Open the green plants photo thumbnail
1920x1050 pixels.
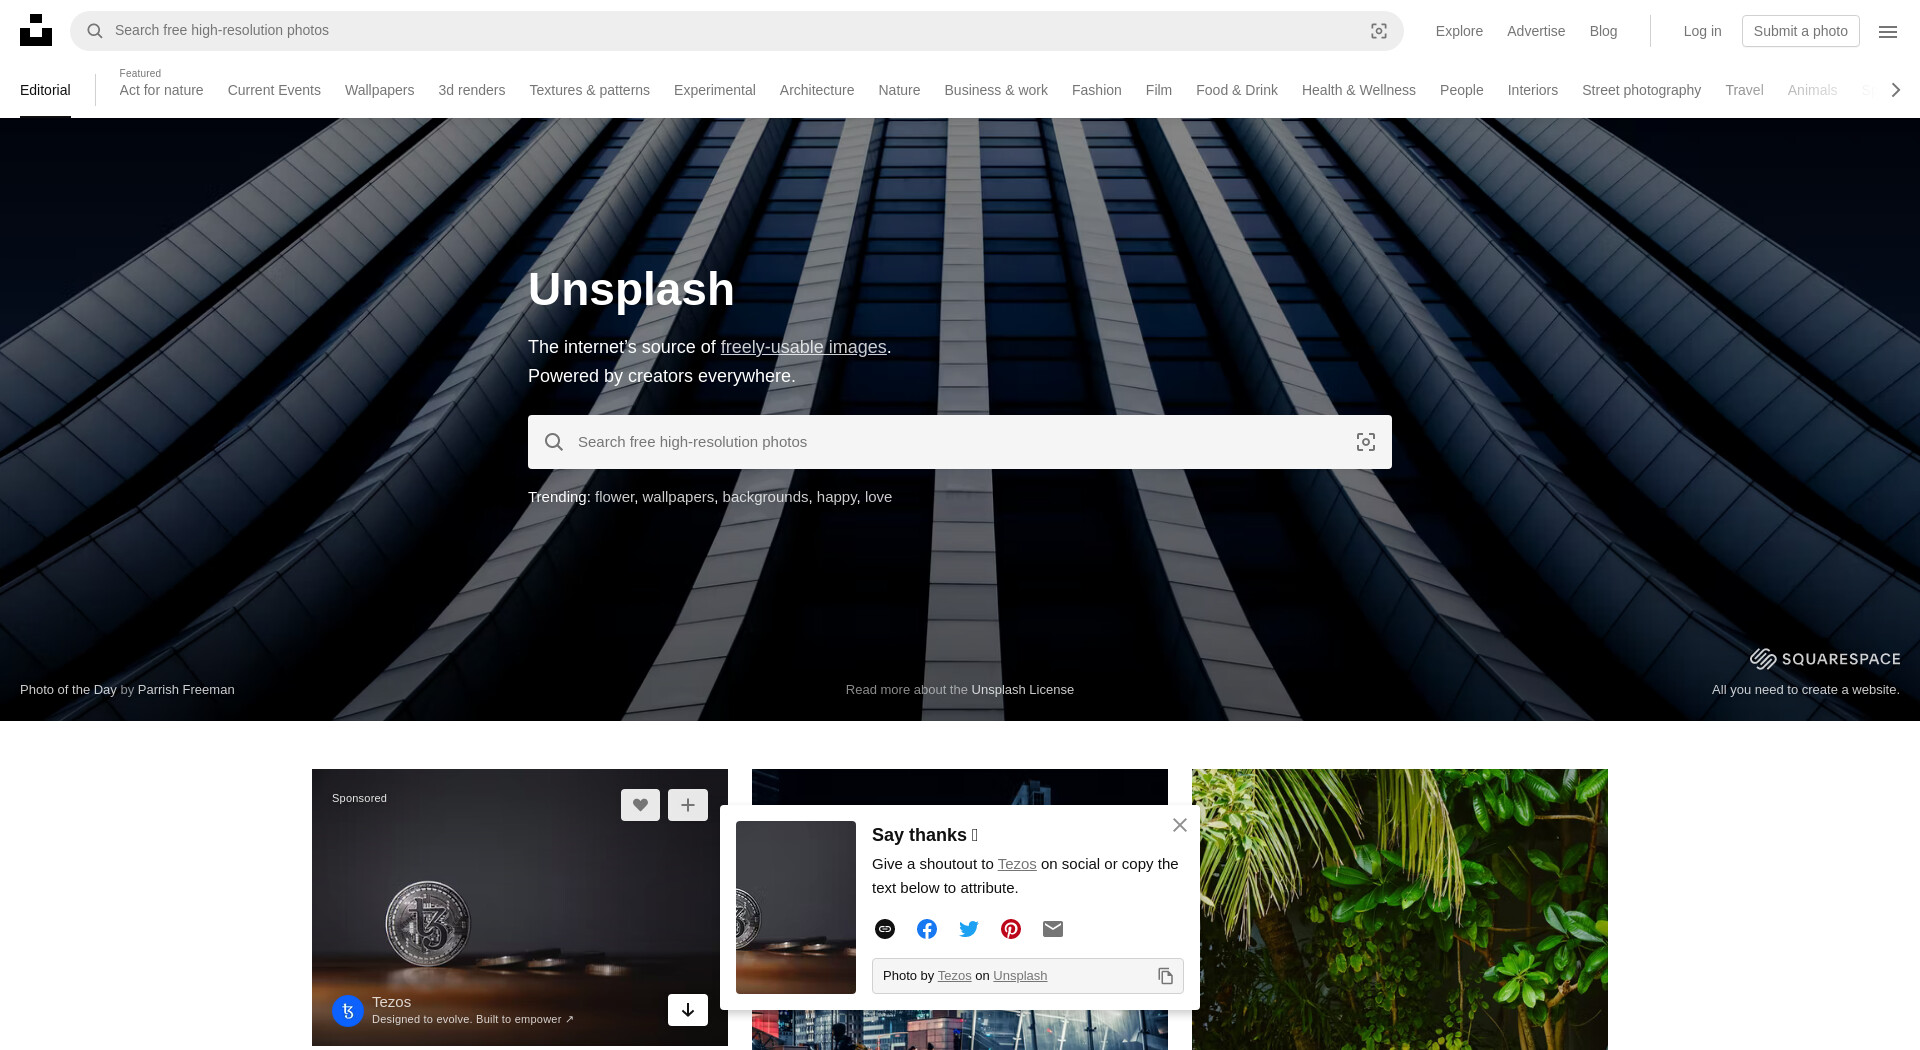click(x=1400, y=909)
